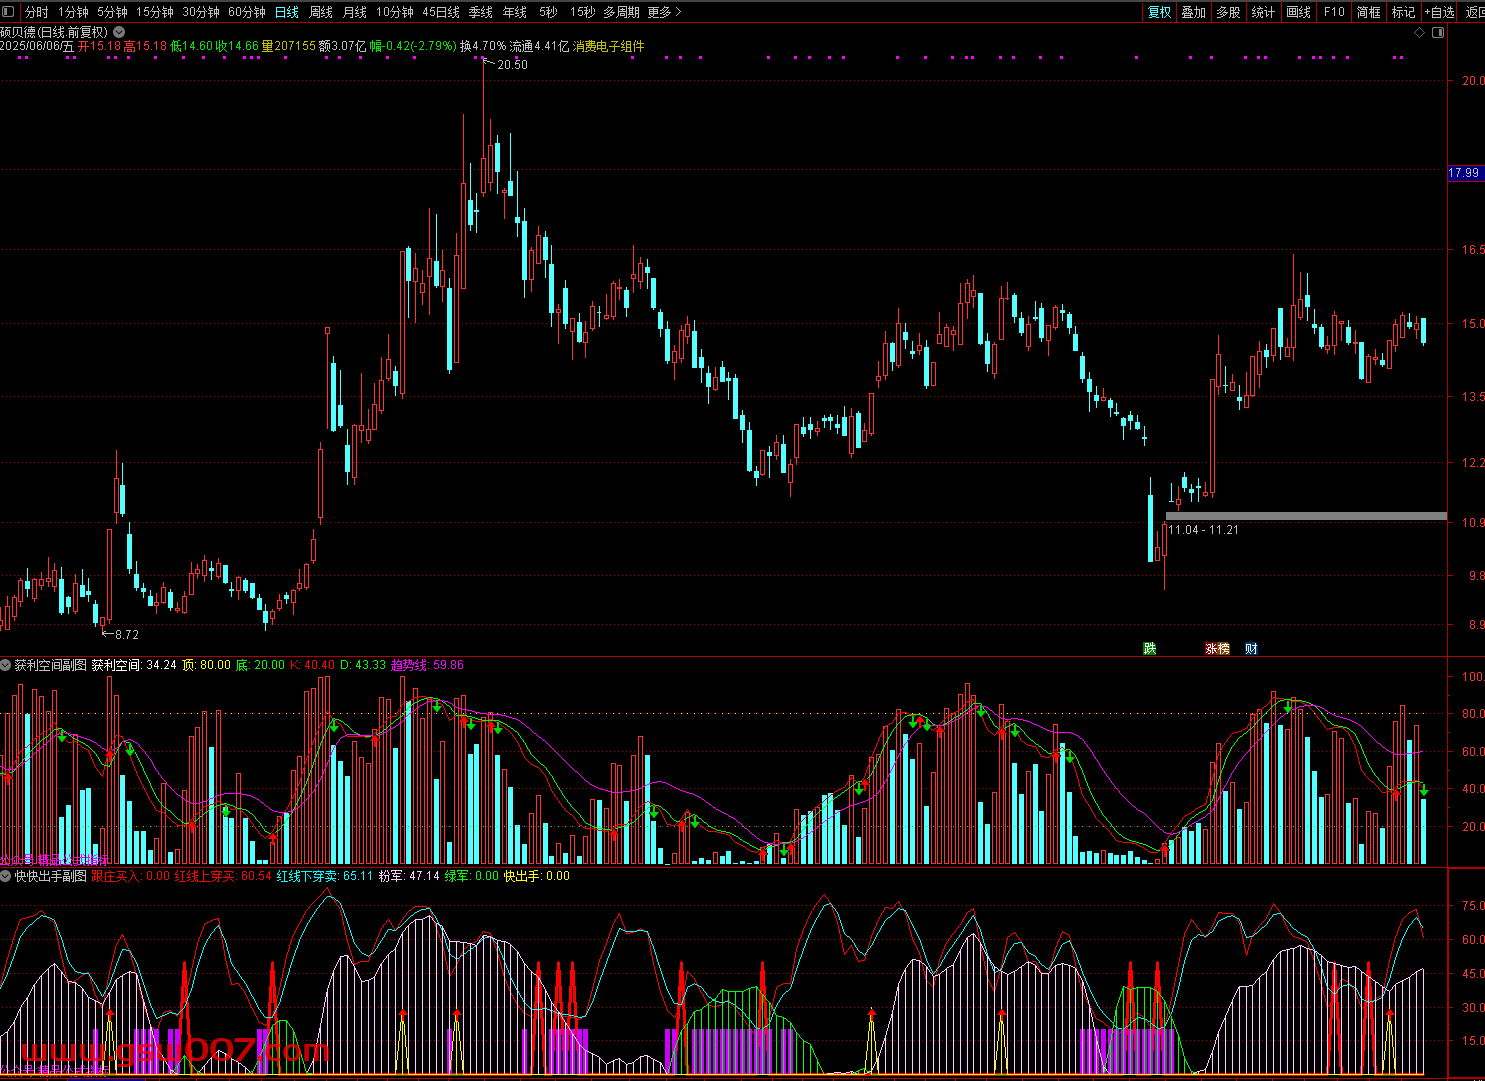Image resolution: width=1485 pixels, height=1081 pixels.
Task: Click the 2025/06/06/五 date text
Action: (37, 46)
